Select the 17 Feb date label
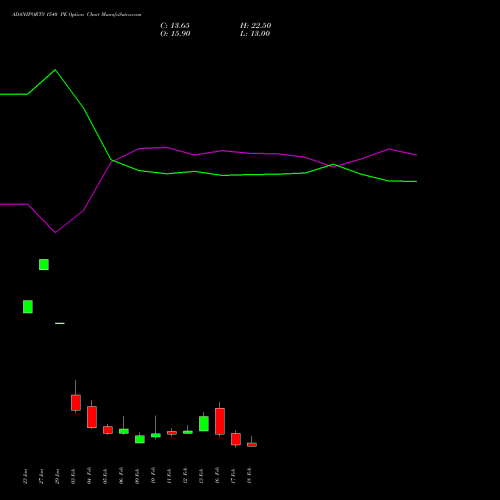The width and height of the screenshot is (500, 500). tap(234, 476)
